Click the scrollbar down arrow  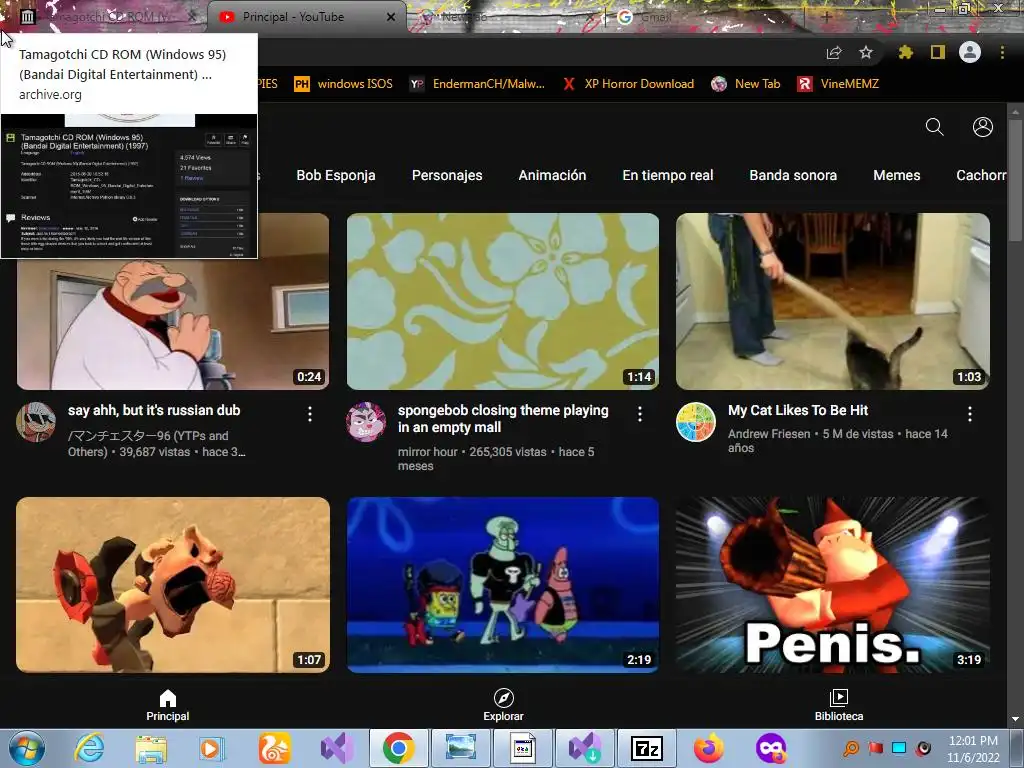click(1016, 719)
